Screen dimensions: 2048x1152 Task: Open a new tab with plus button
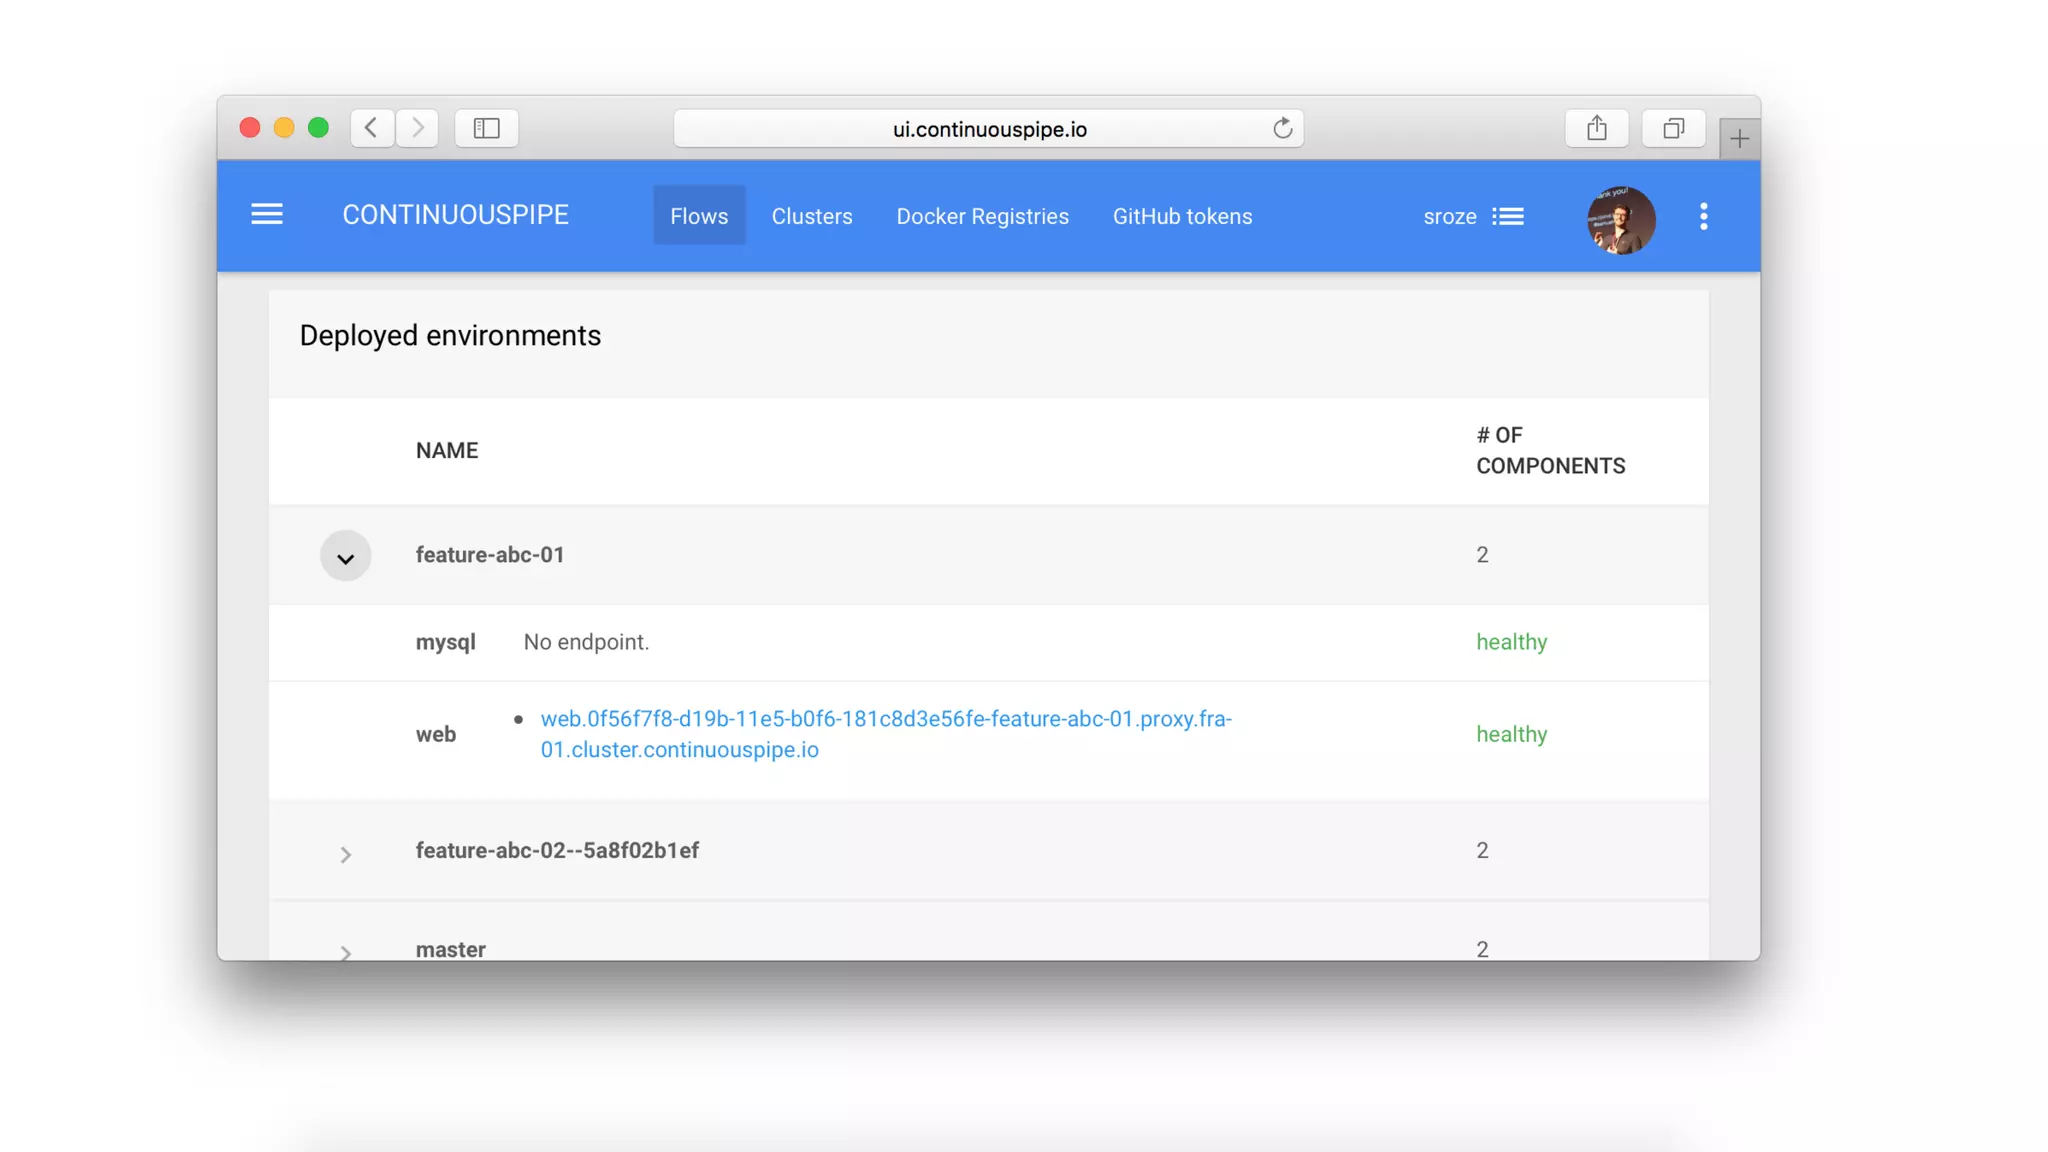tap(1739, 139)
